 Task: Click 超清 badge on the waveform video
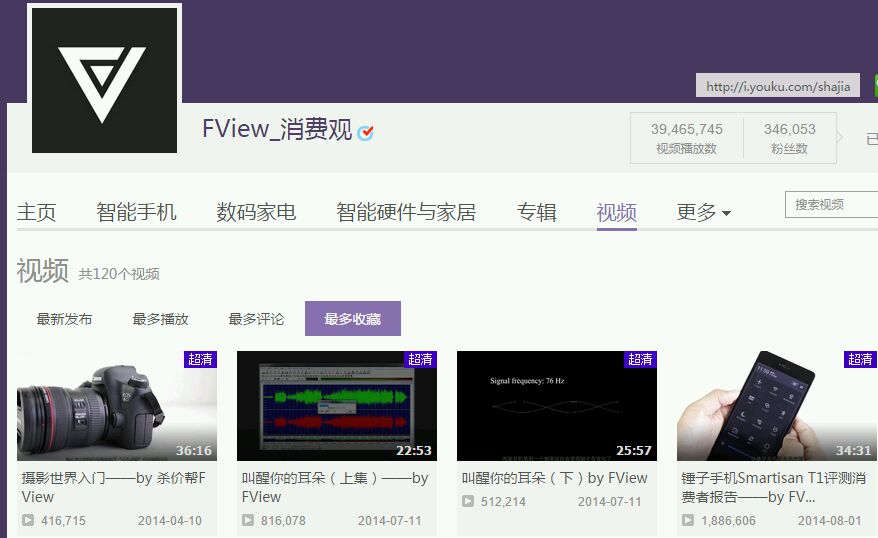[x=420, y=359]
